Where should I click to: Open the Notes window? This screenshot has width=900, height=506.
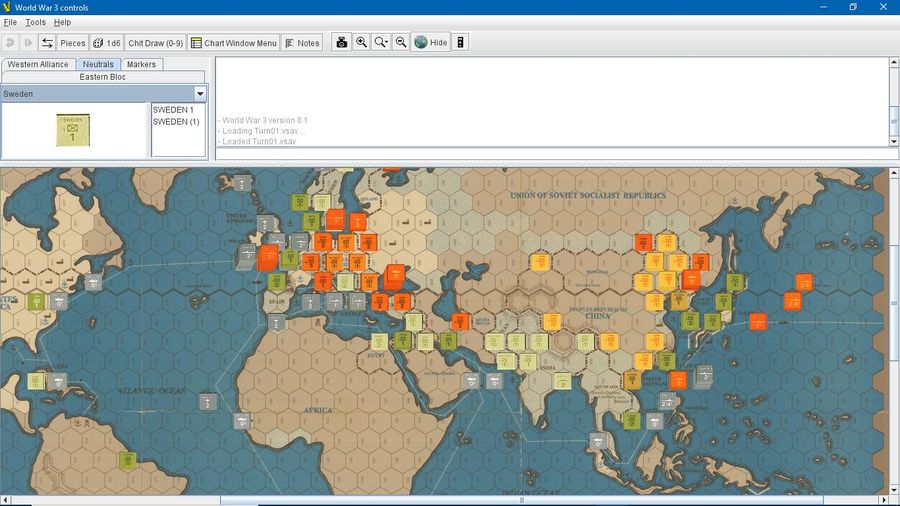pos(302,43)
